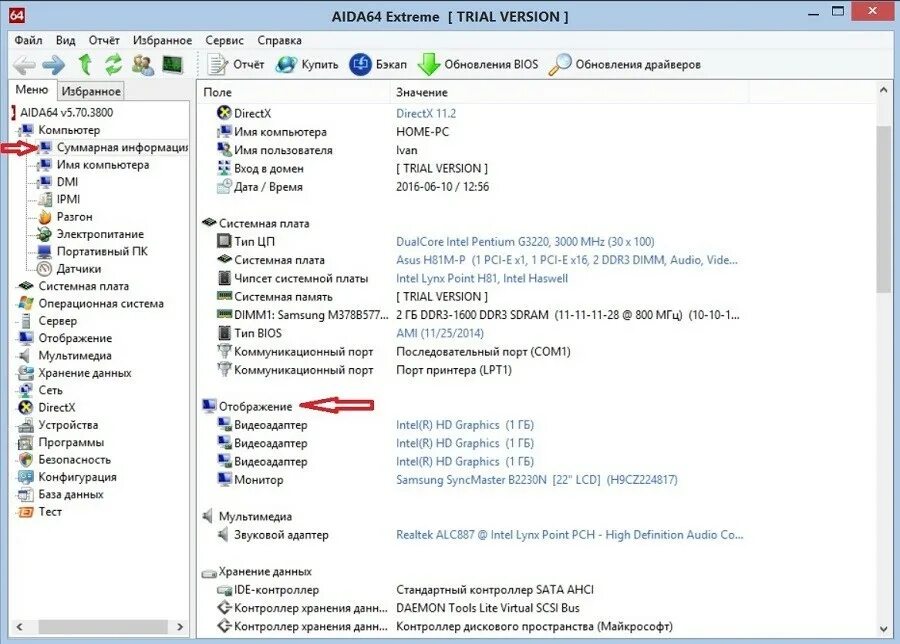Click the Поле column header
This screenshot has width=900, height=644.
[293, 92]
